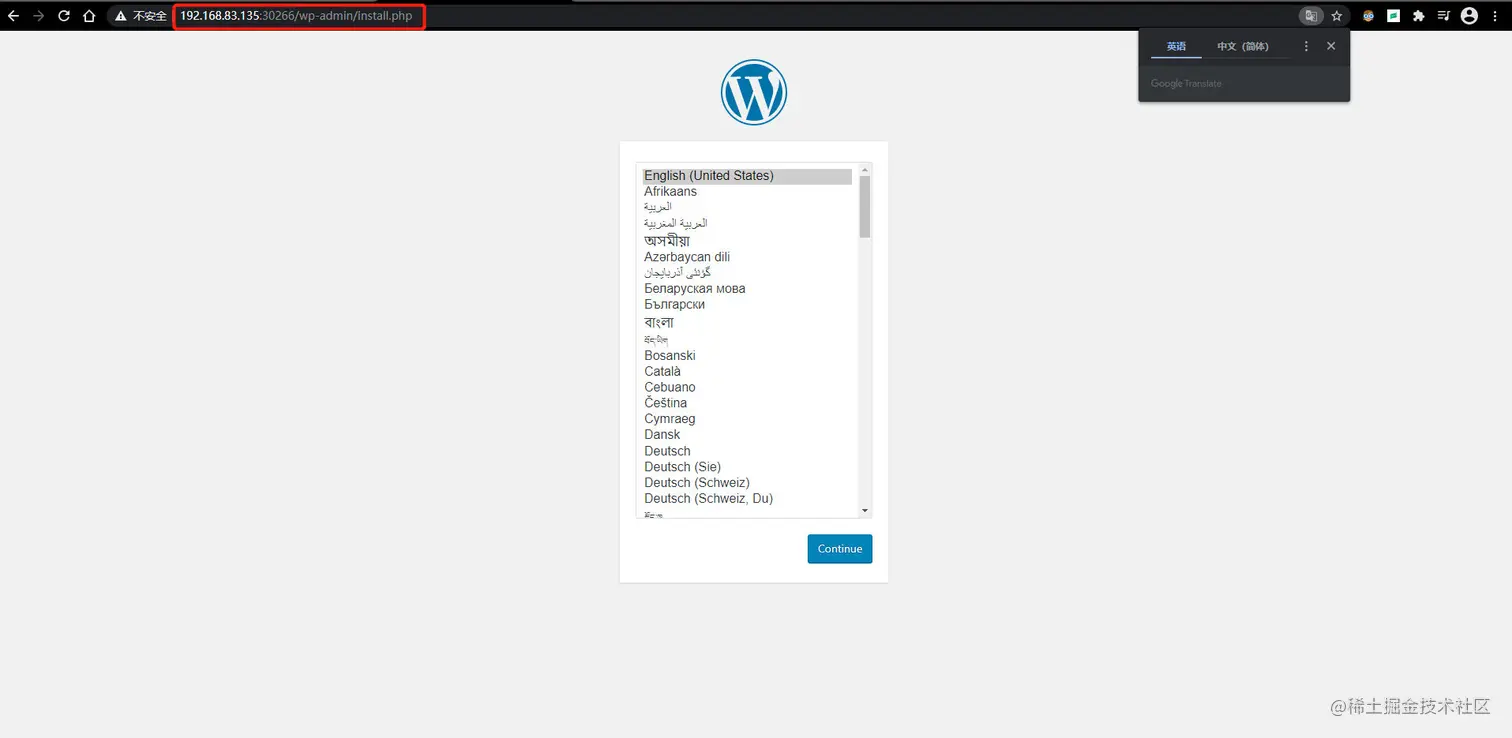The width and height of the screenshot is (1512, 738).
Task: Click the Google Translate icon in the address bar
Action: point(1310,16)
